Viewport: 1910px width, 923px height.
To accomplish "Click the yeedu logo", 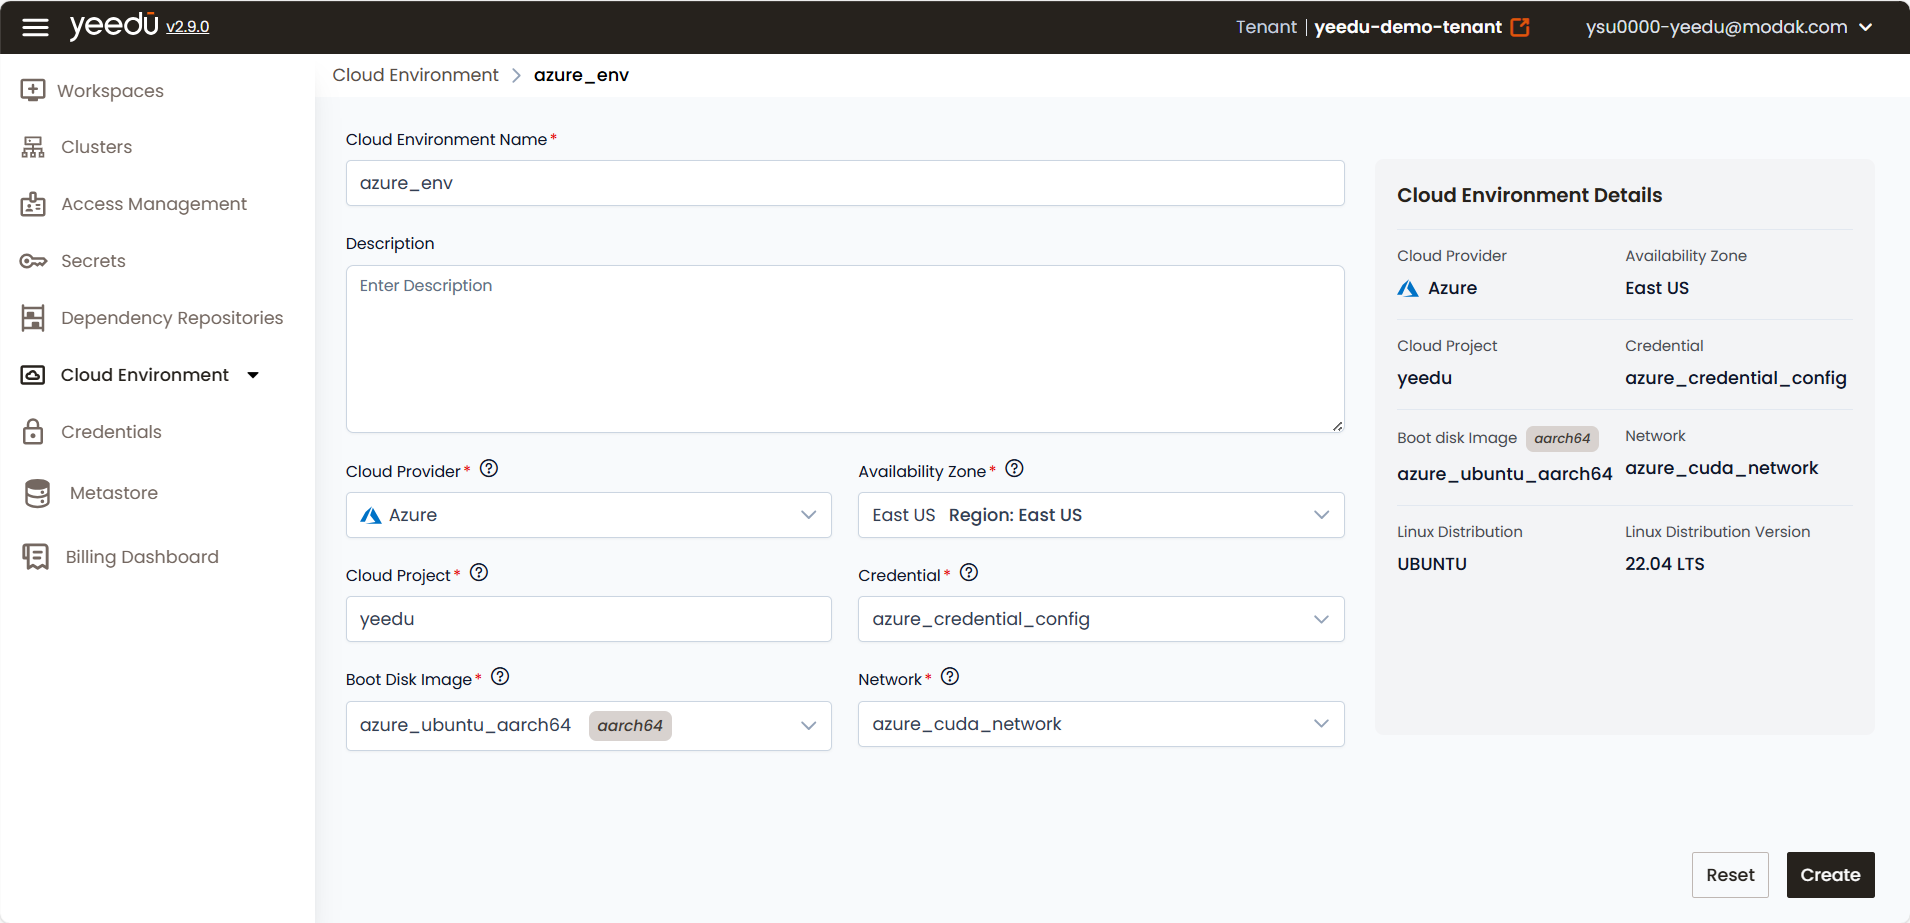I will [x=114, y=25].
